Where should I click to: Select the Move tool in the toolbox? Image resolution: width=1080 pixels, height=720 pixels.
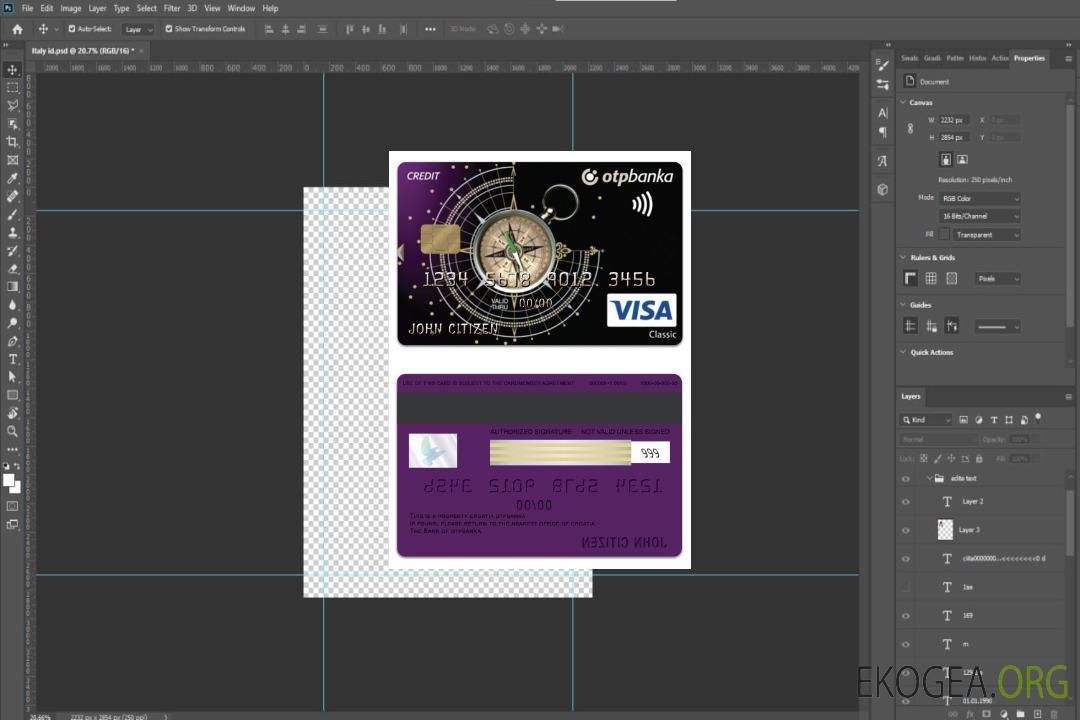12,70
